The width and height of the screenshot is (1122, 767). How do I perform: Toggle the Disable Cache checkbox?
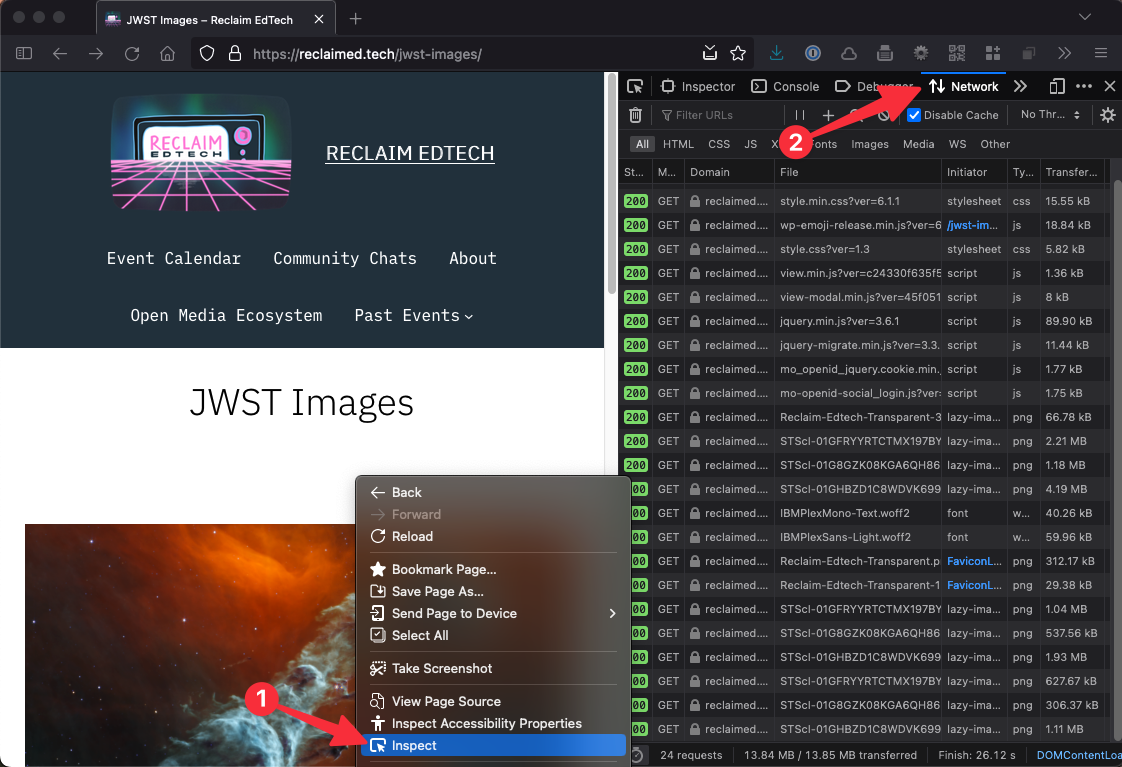[x=914, y=115]
